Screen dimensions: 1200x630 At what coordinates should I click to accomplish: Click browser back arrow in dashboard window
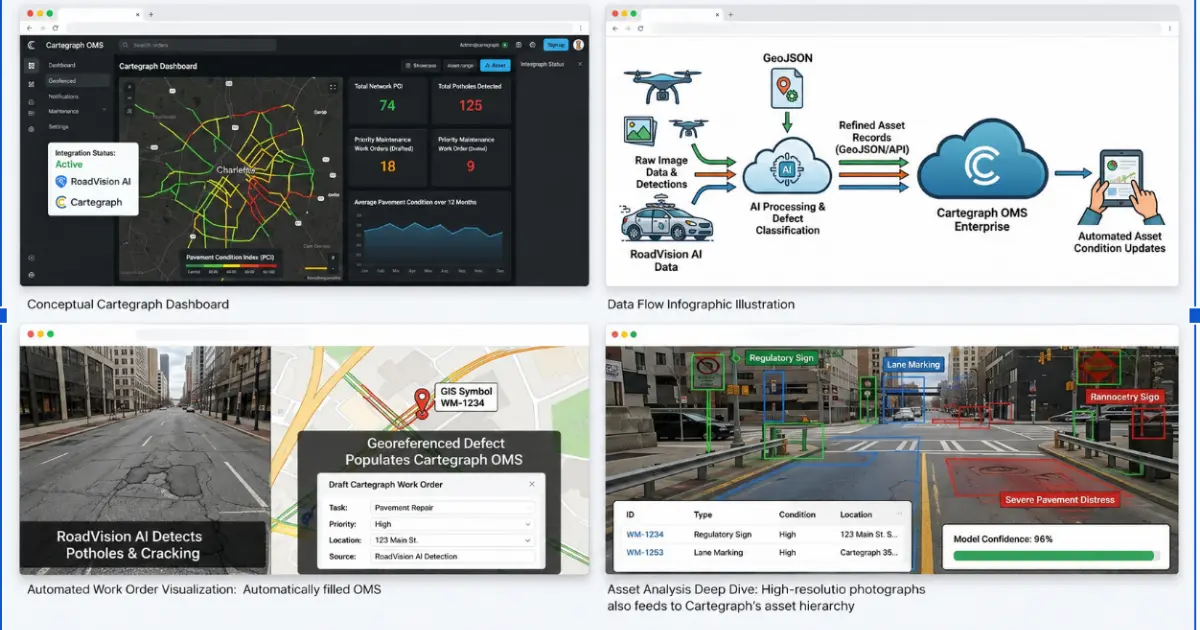[x=29, y=28]
